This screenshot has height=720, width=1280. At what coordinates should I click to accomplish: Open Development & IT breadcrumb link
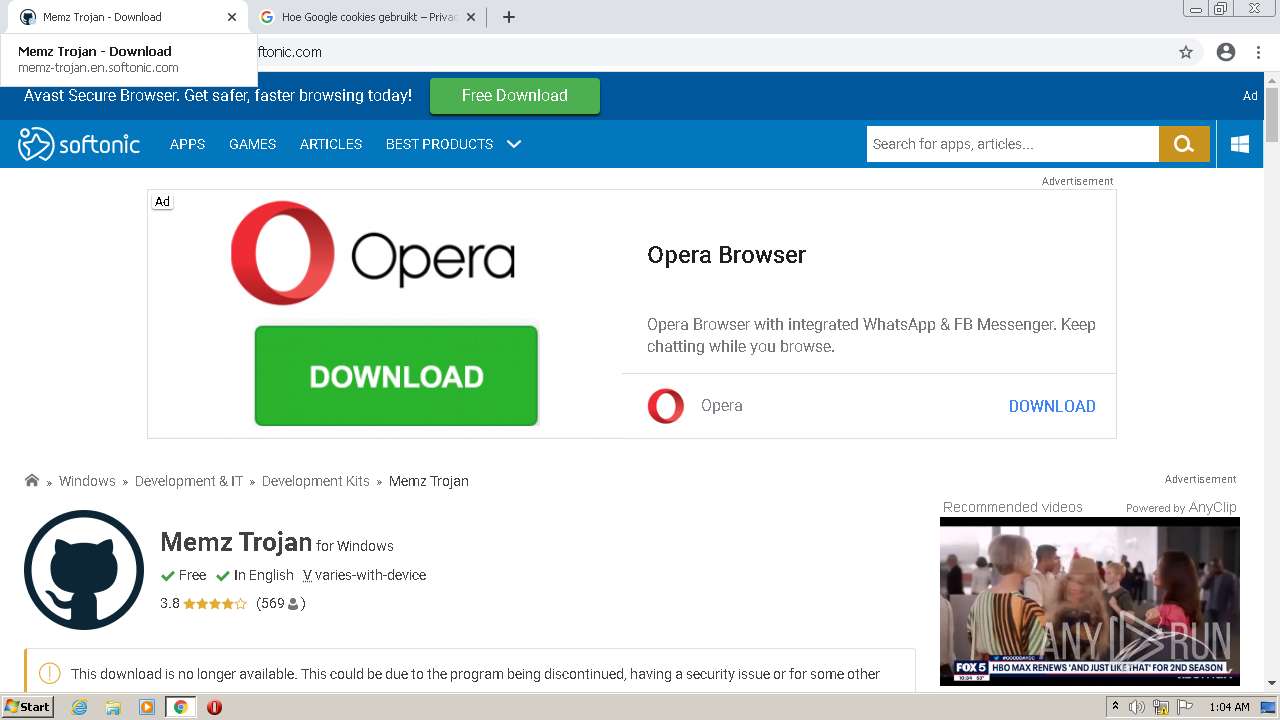189,481
